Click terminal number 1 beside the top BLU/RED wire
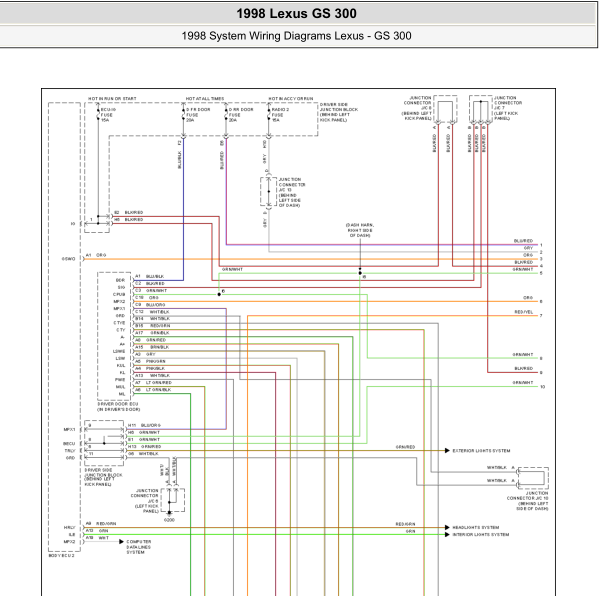The width and height of the screenshot is (599, 596). click(541, 245)
